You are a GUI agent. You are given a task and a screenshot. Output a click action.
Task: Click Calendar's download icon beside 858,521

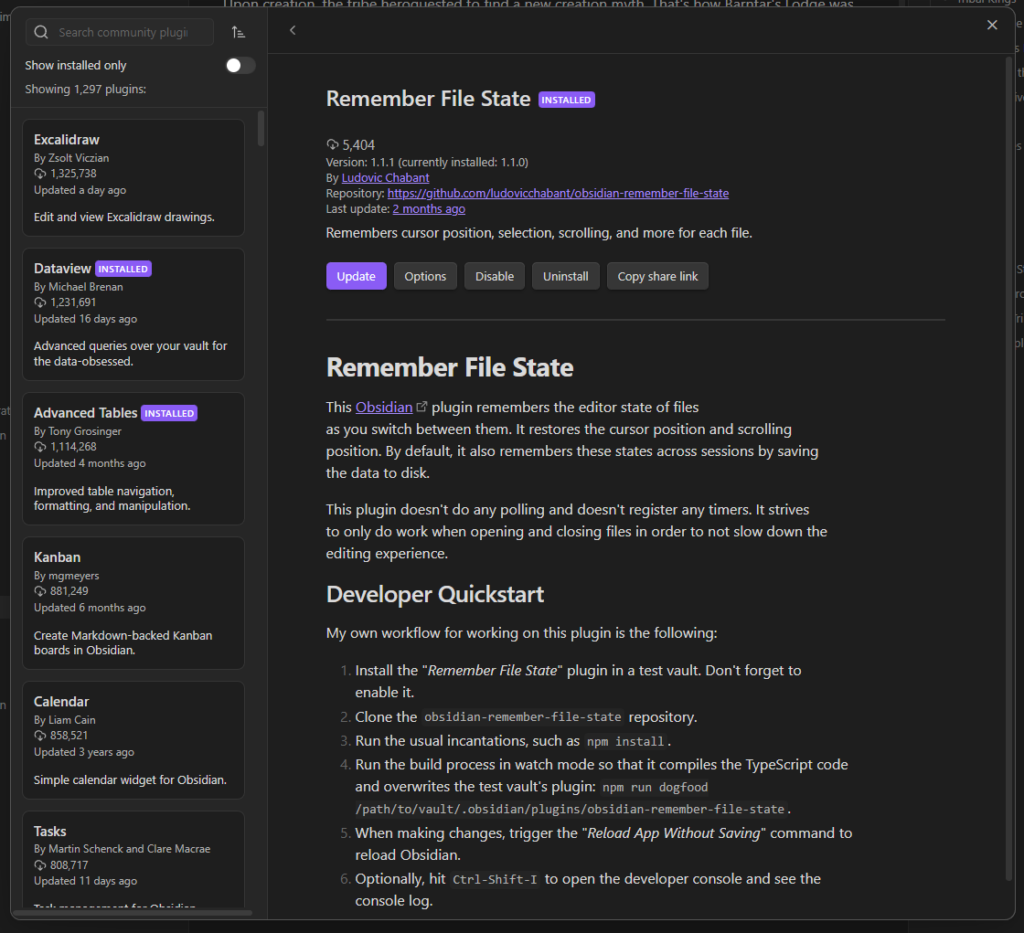[x=40, y=735]
